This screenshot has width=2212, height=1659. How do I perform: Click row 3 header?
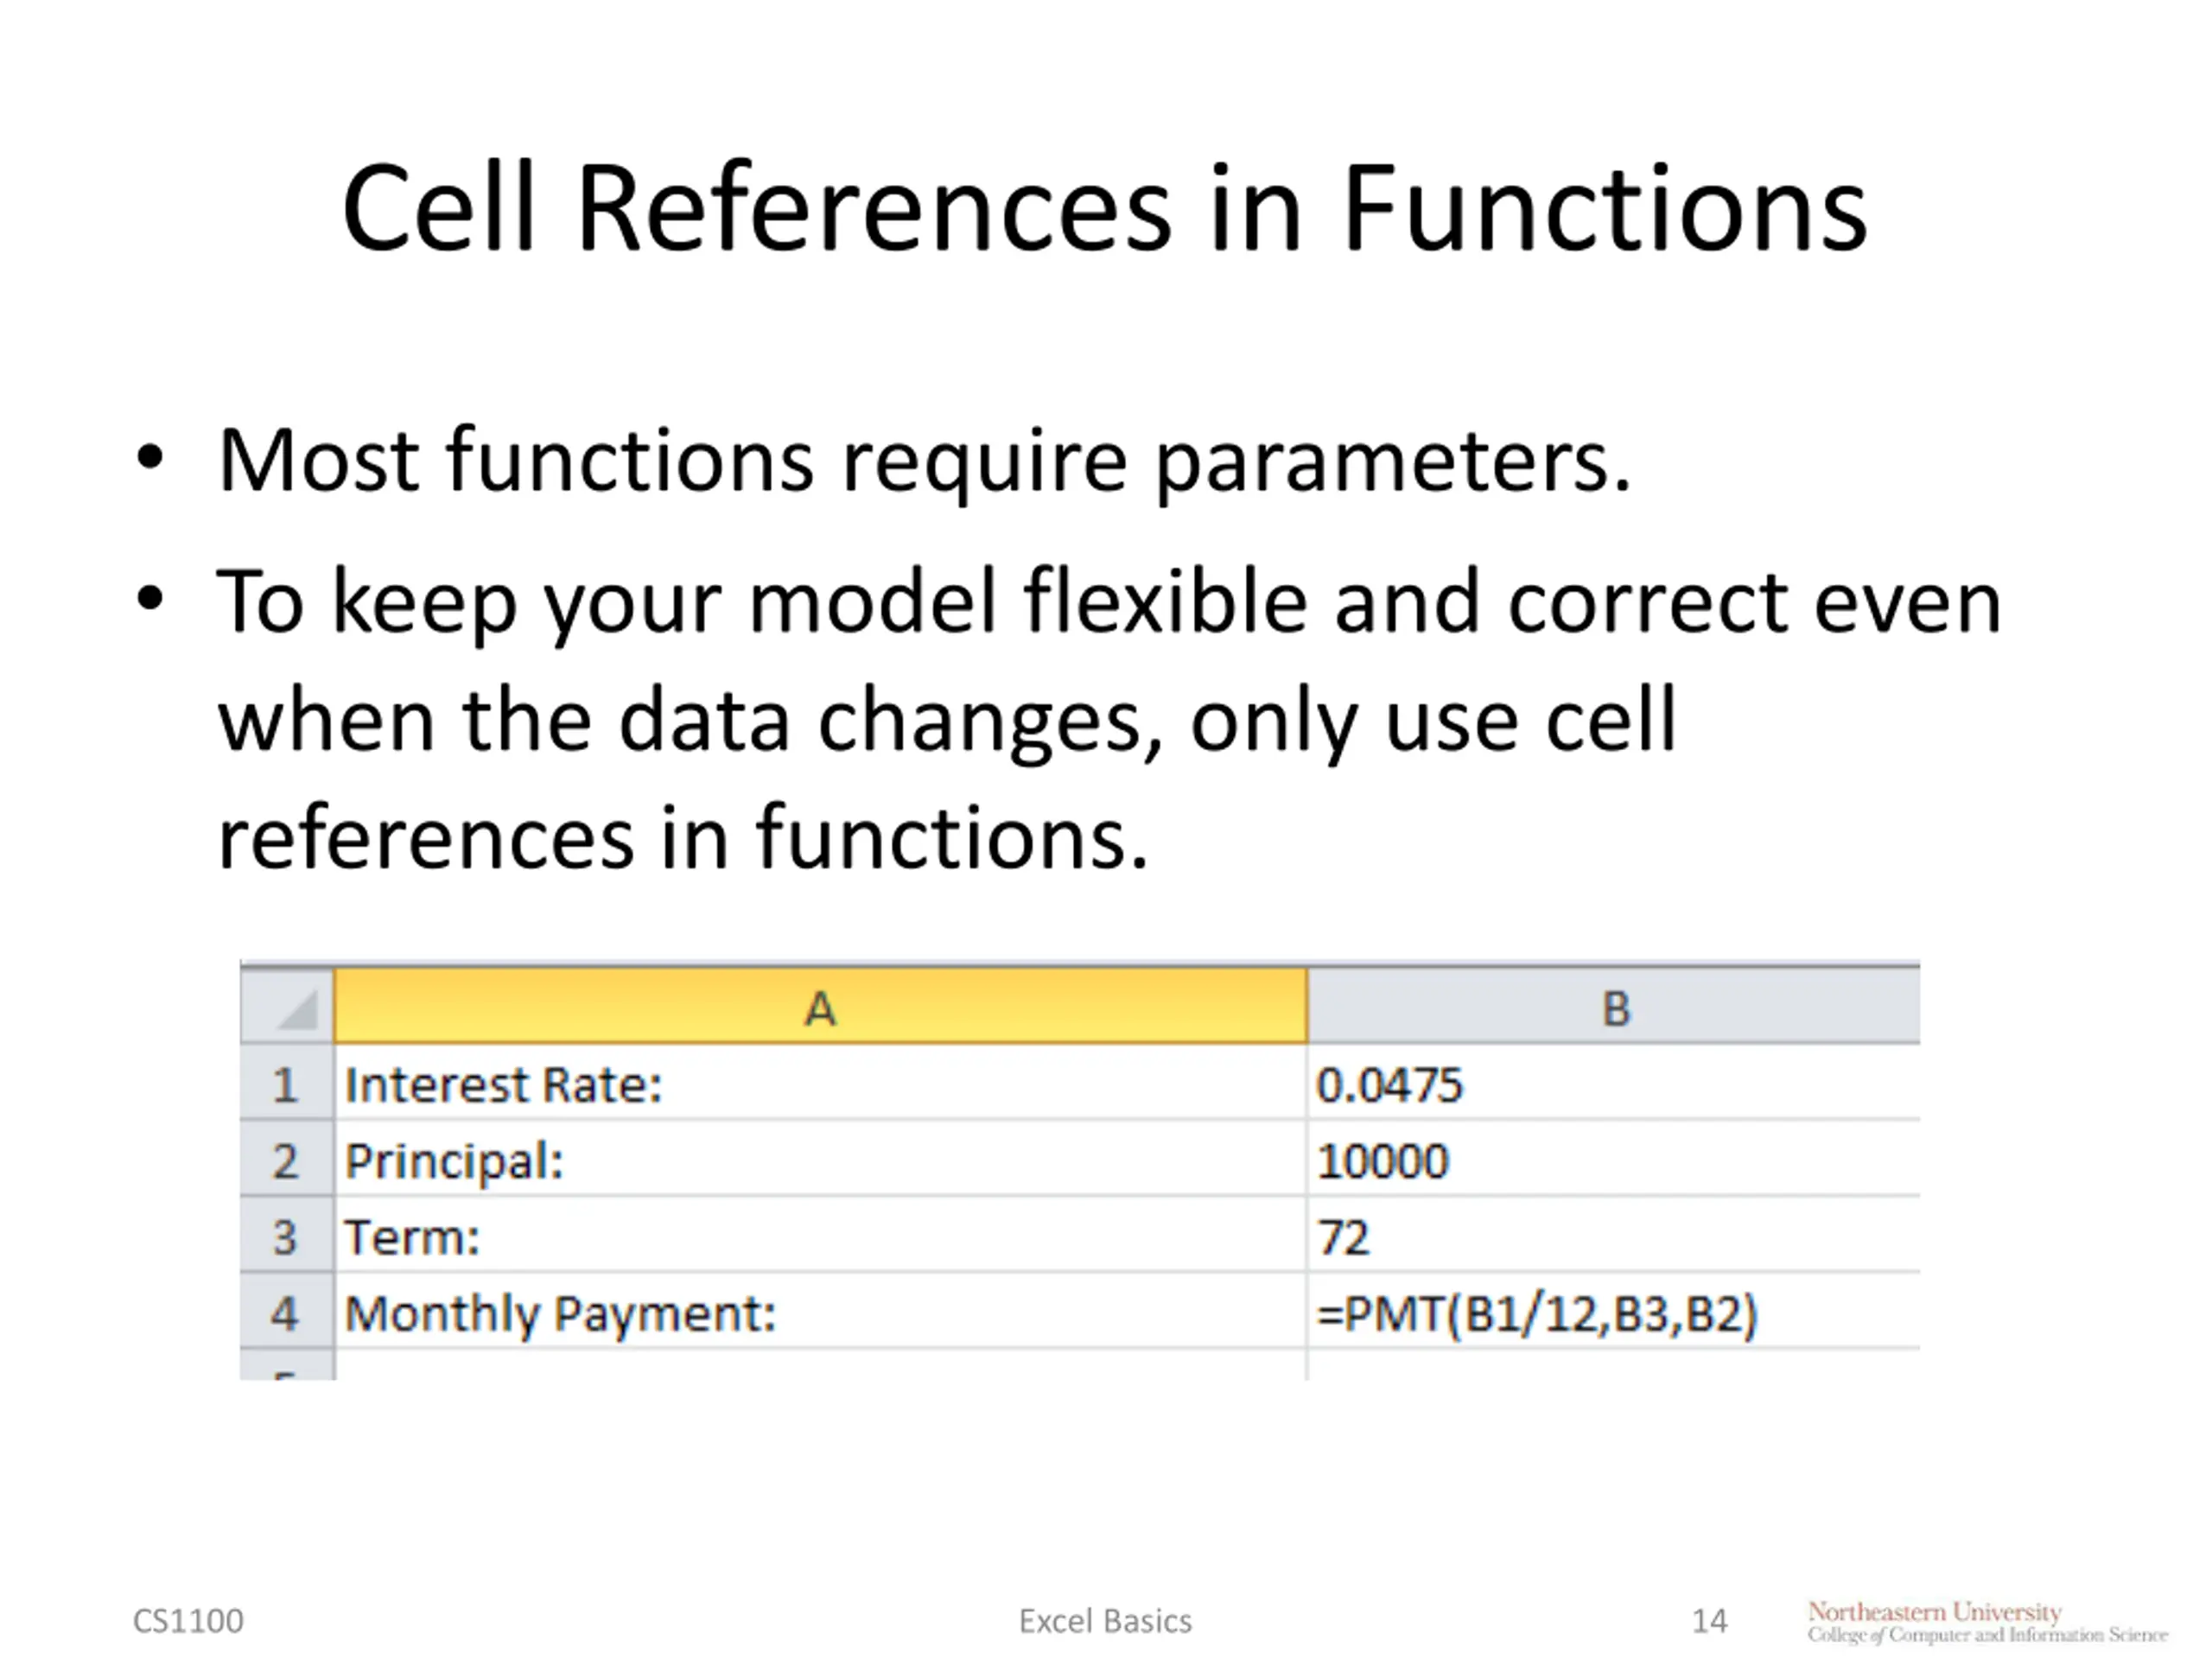pyautogui.click(x=286, y=1237)
